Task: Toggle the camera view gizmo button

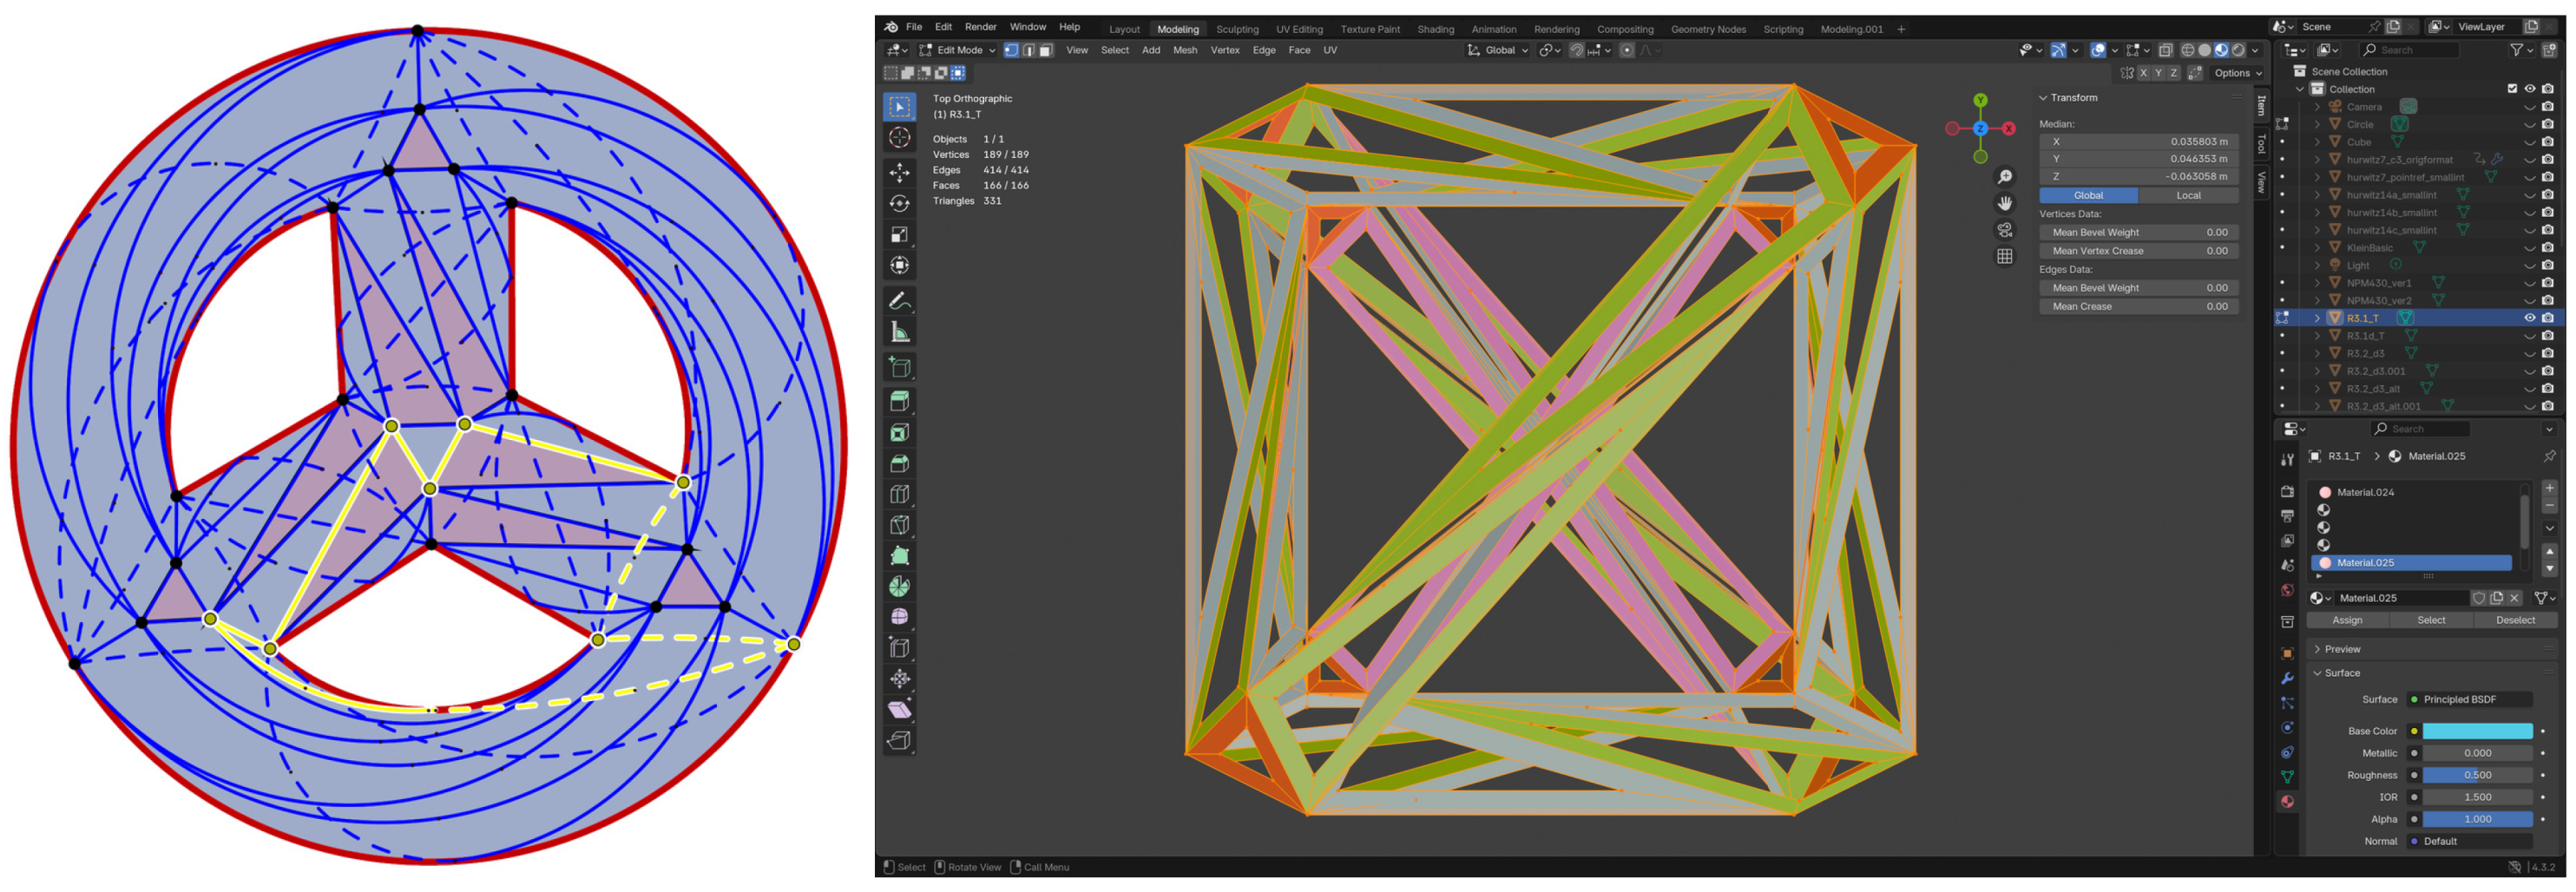Action: click(2004, 230)
